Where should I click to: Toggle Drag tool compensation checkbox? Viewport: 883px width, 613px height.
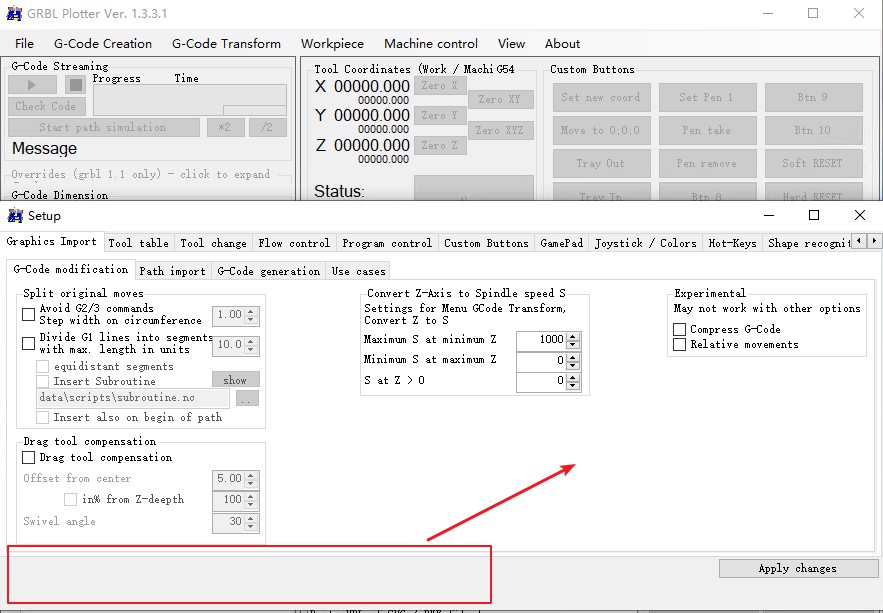click(x=29, y=457)
